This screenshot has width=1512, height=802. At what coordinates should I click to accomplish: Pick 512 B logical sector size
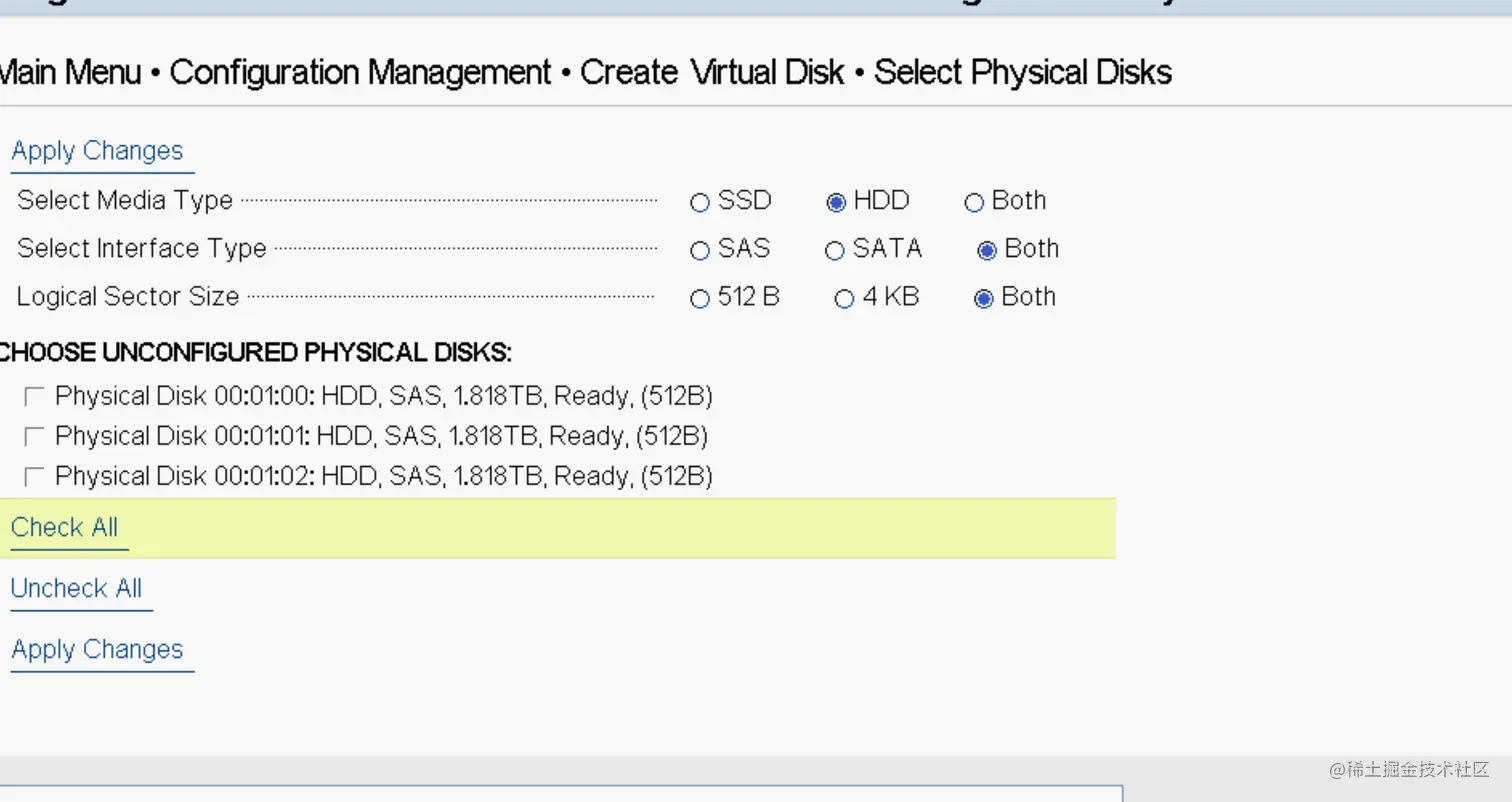(x=700, y=299)
